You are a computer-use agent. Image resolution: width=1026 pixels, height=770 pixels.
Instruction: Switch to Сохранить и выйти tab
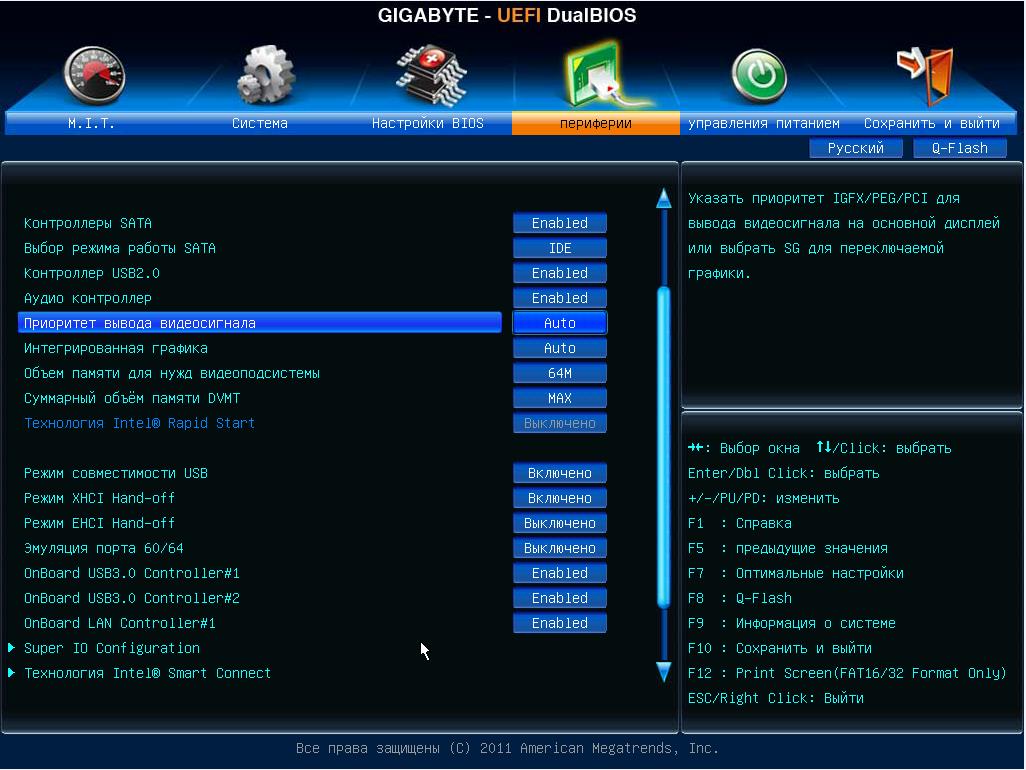[x=932, y=123]
